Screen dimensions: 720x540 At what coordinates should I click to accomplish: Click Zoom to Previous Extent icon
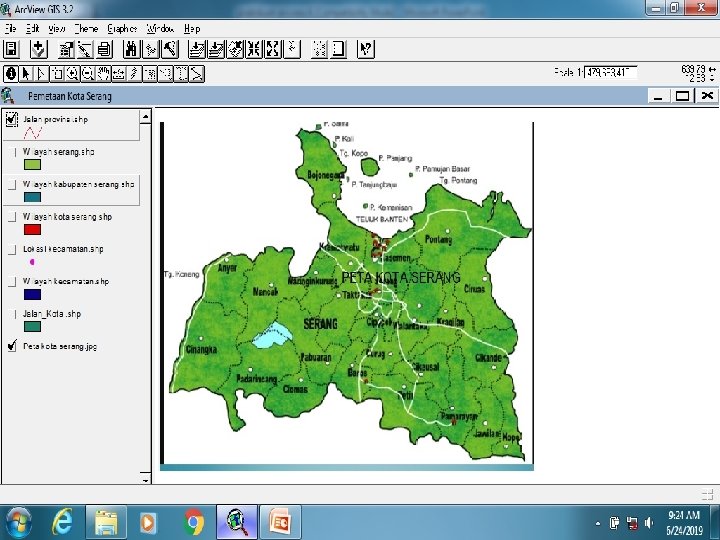(x=292, y=49)
